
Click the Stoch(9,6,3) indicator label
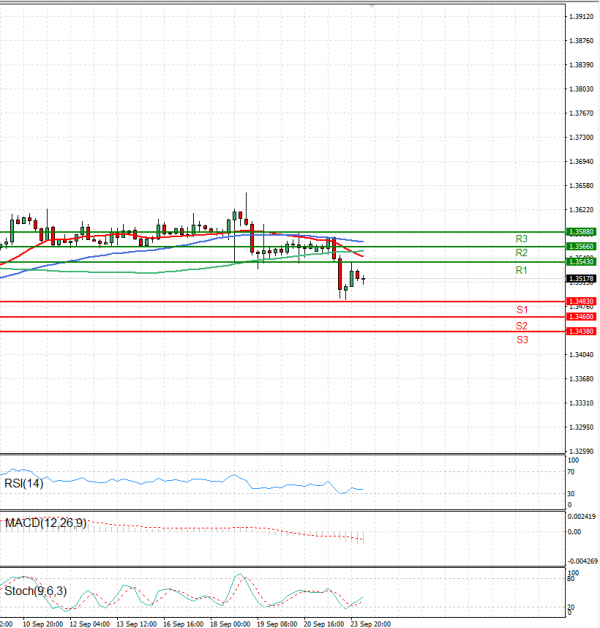coord(37,590)
